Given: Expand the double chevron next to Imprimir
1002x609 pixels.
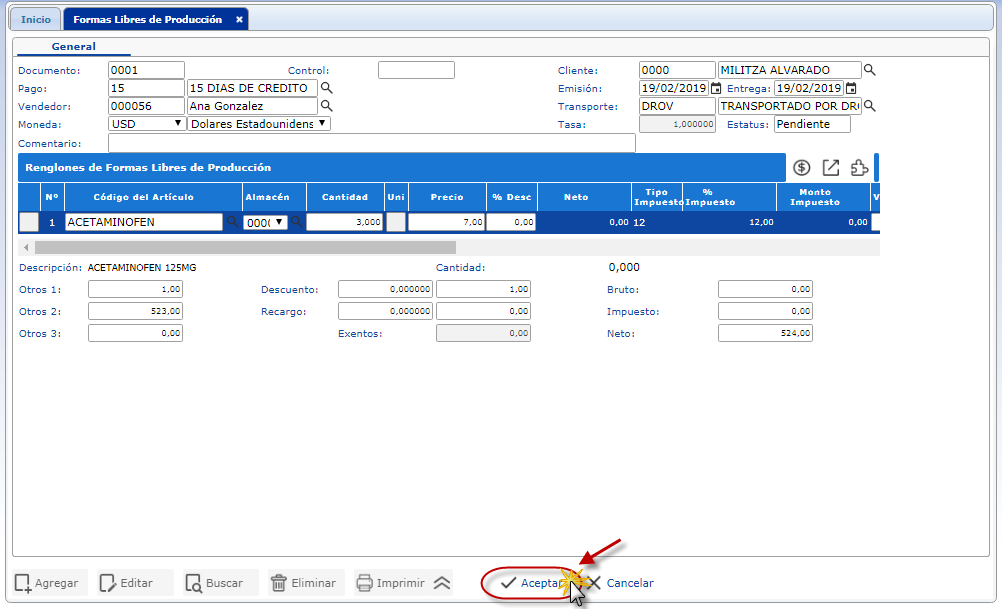Looking at the screenshot, I should (x=442, y=583).
